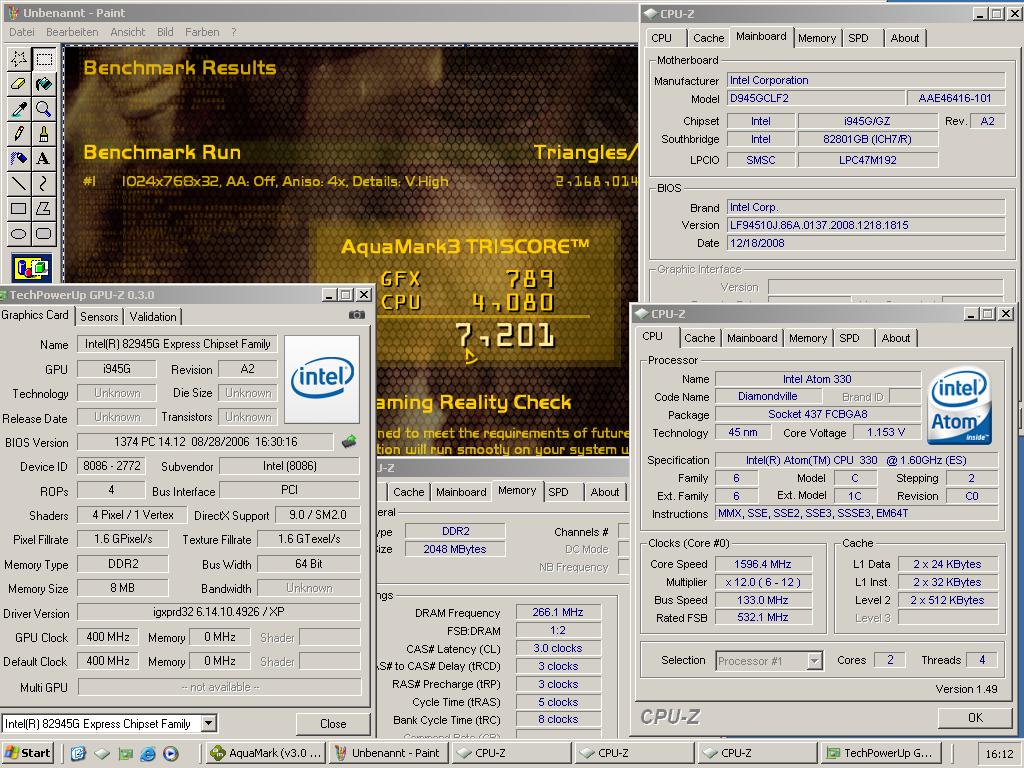Switch to the Sensors tab in GPU-Z
This screenshot has width=1024, height=768.
pyautogui.click(x=99, y=317)
